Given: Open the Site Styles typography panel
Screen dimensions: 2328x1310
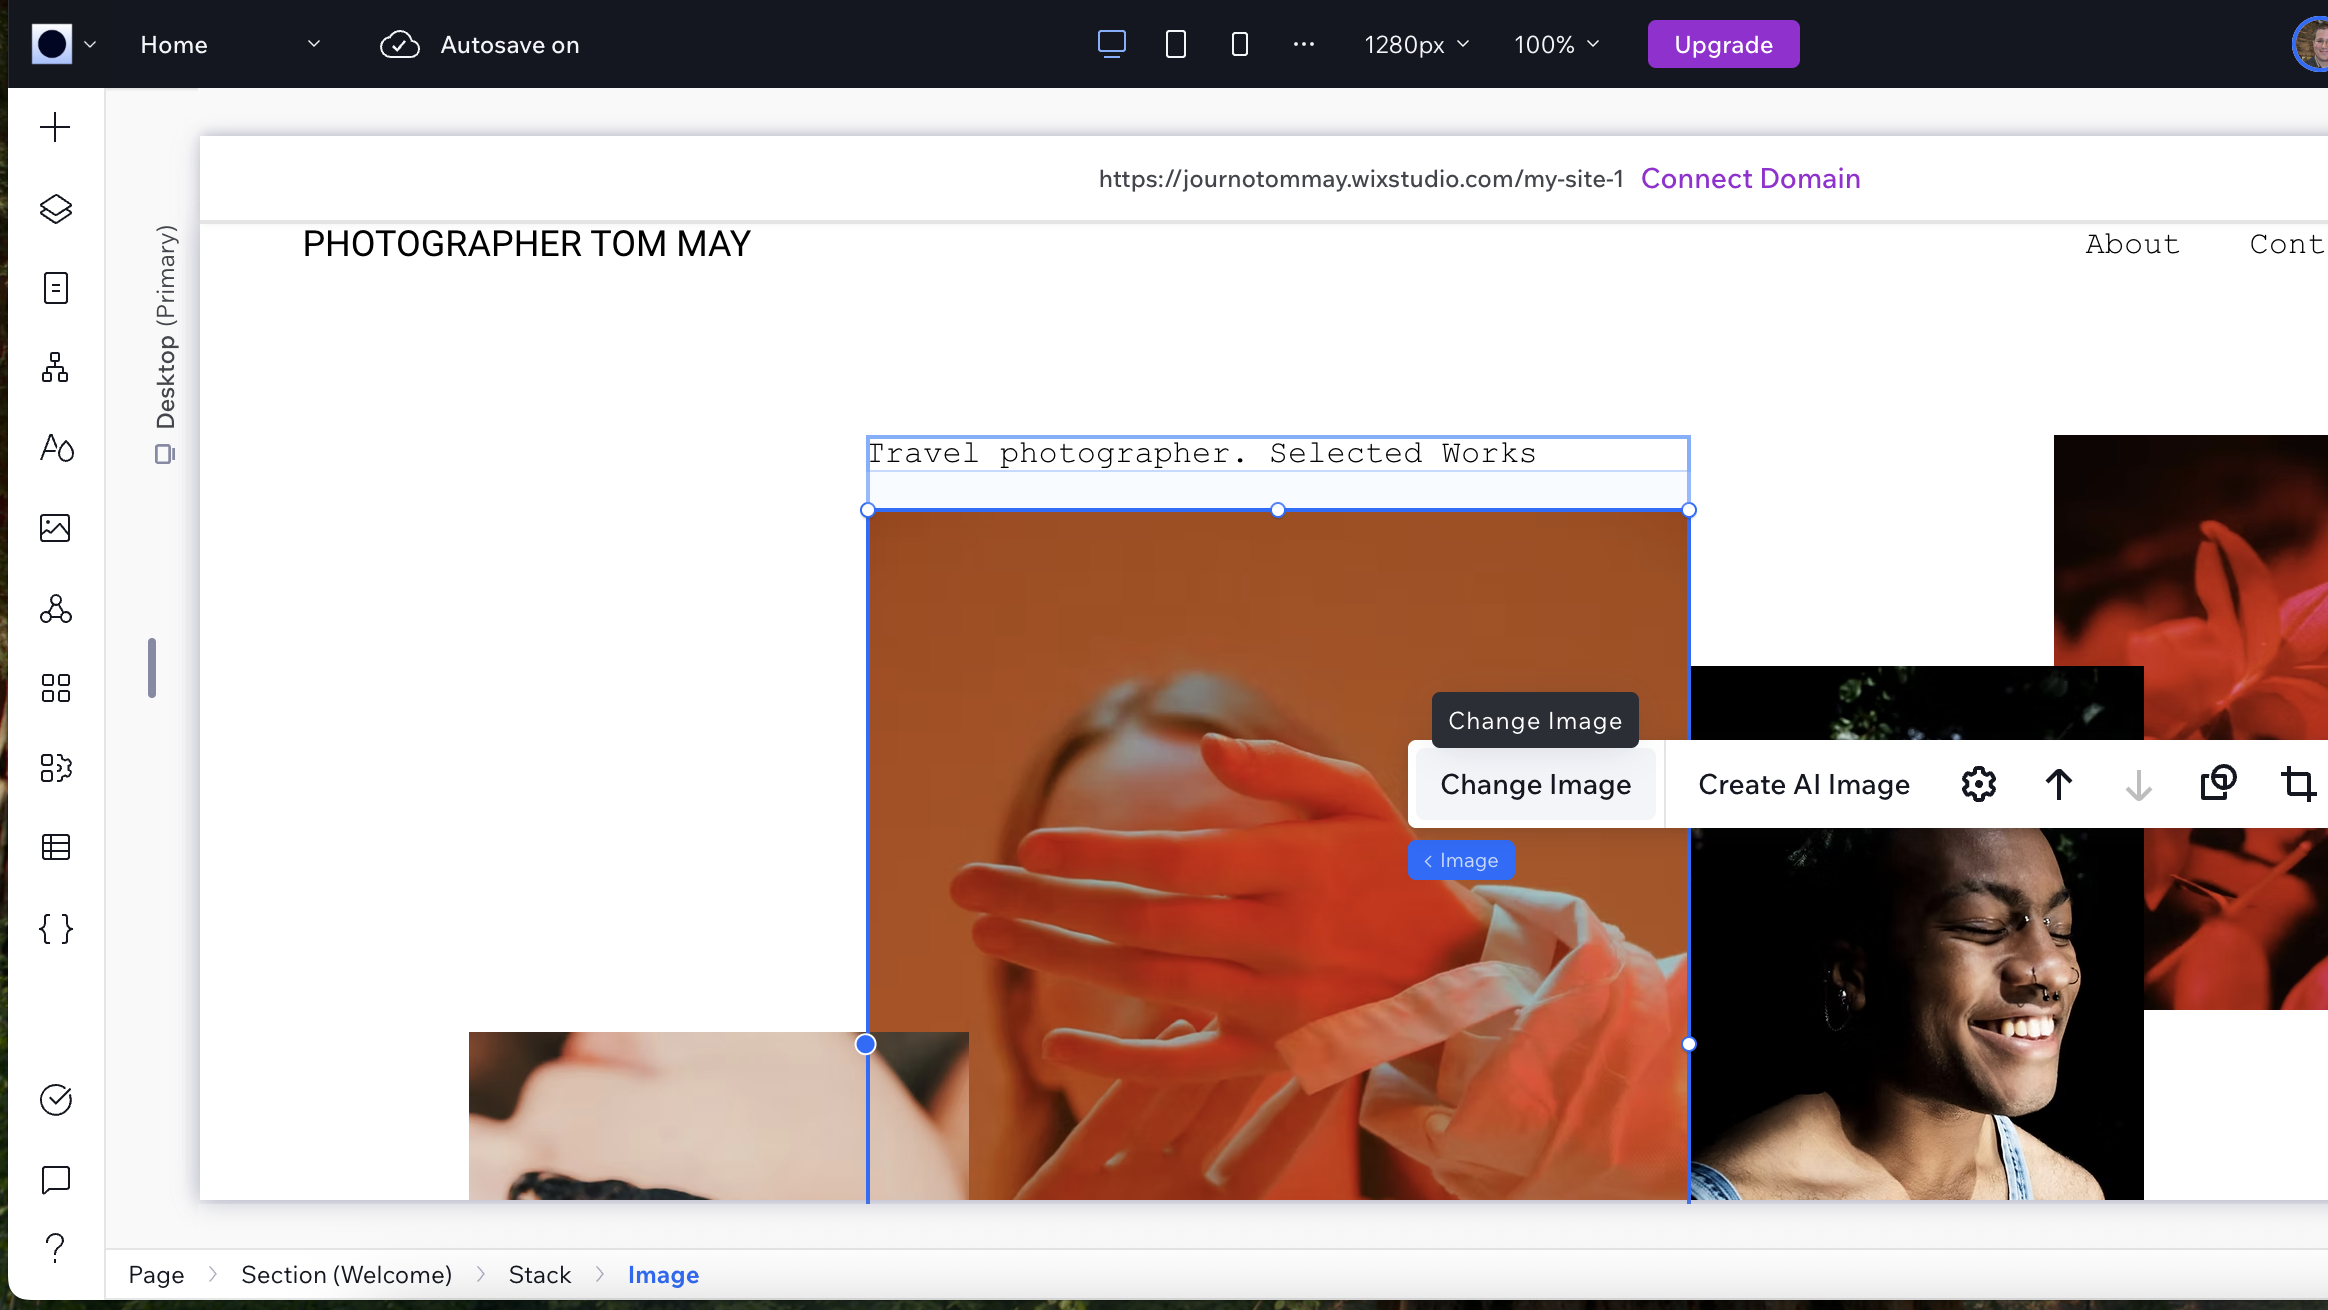Looking at the screenshot, I should point(55,448).
